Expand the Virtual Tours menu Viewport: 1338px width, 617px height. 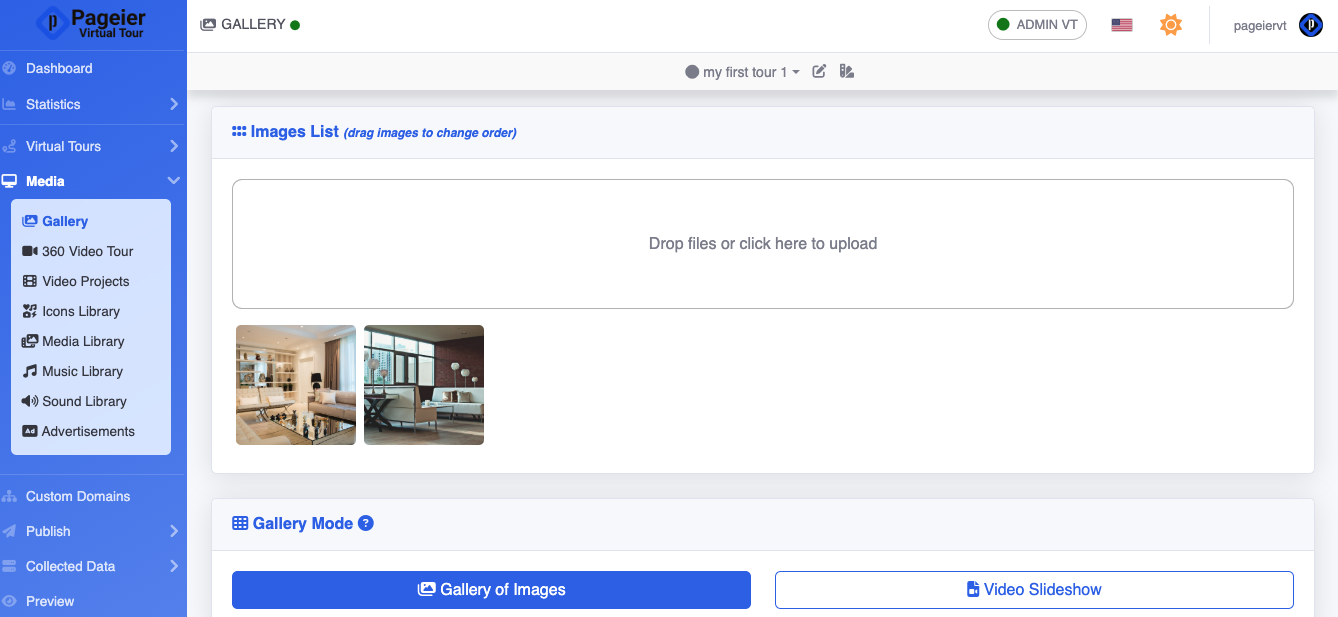point(92,146)
